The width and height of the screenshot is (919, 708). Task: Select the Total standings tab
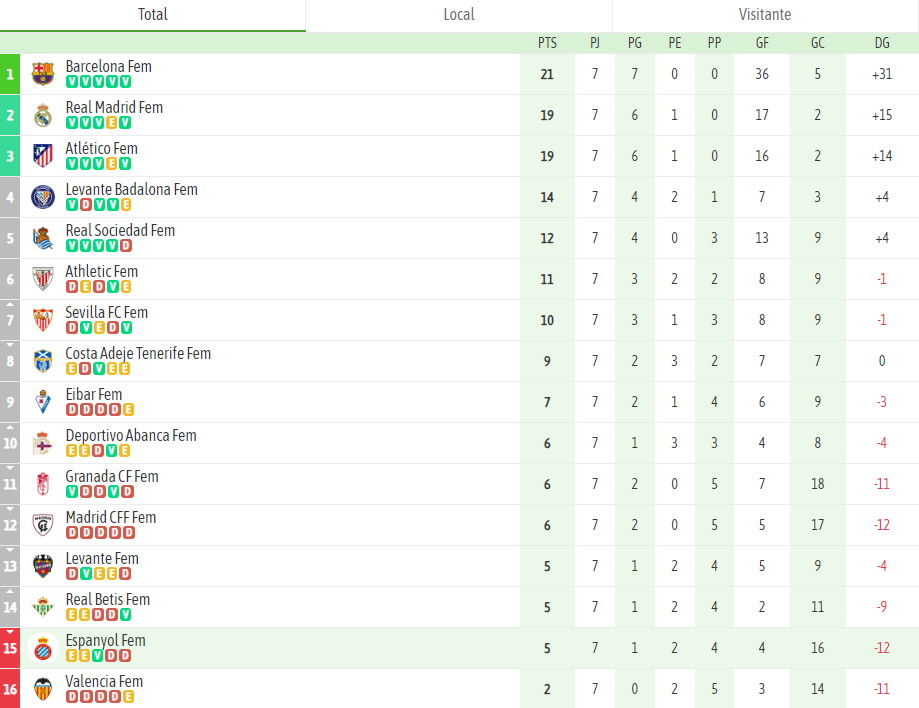153,15
